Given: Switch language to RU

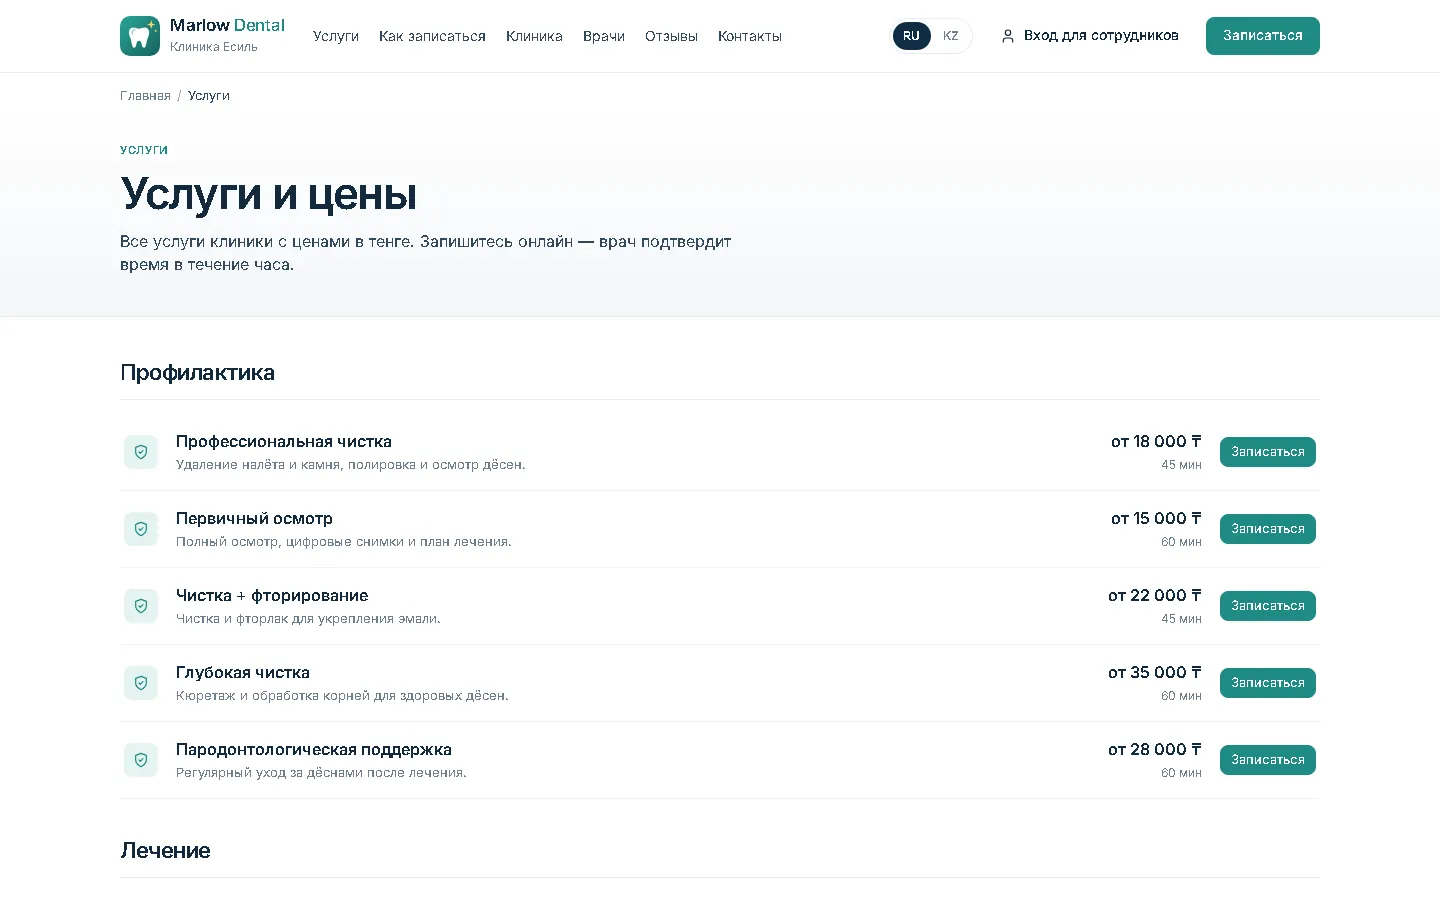Looking at the screenshot, I should (x=911, y=36).
